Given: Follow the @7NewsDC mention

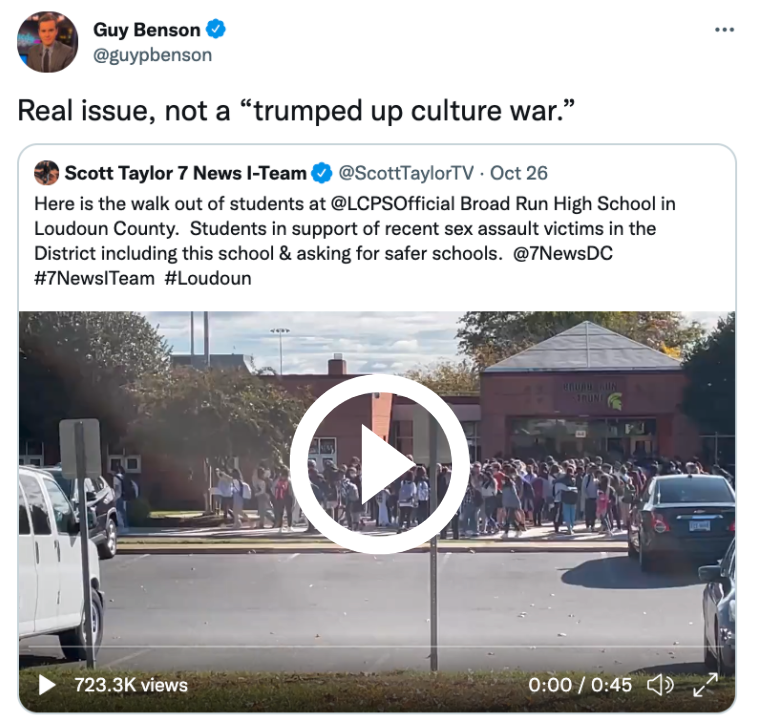Looking at the screenshot, I should (563, 254).
